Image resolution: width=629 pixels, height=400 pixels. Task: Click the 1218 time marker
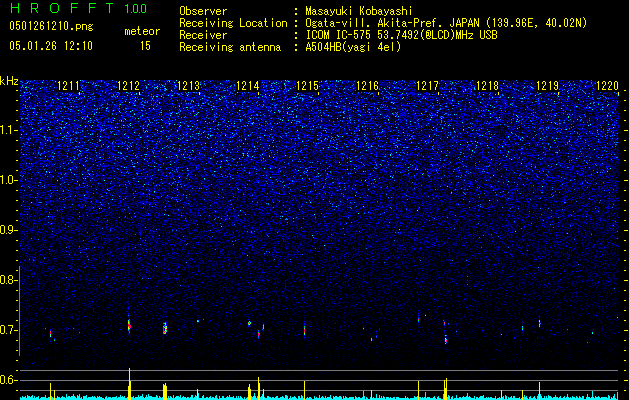[x=487, y=86]
